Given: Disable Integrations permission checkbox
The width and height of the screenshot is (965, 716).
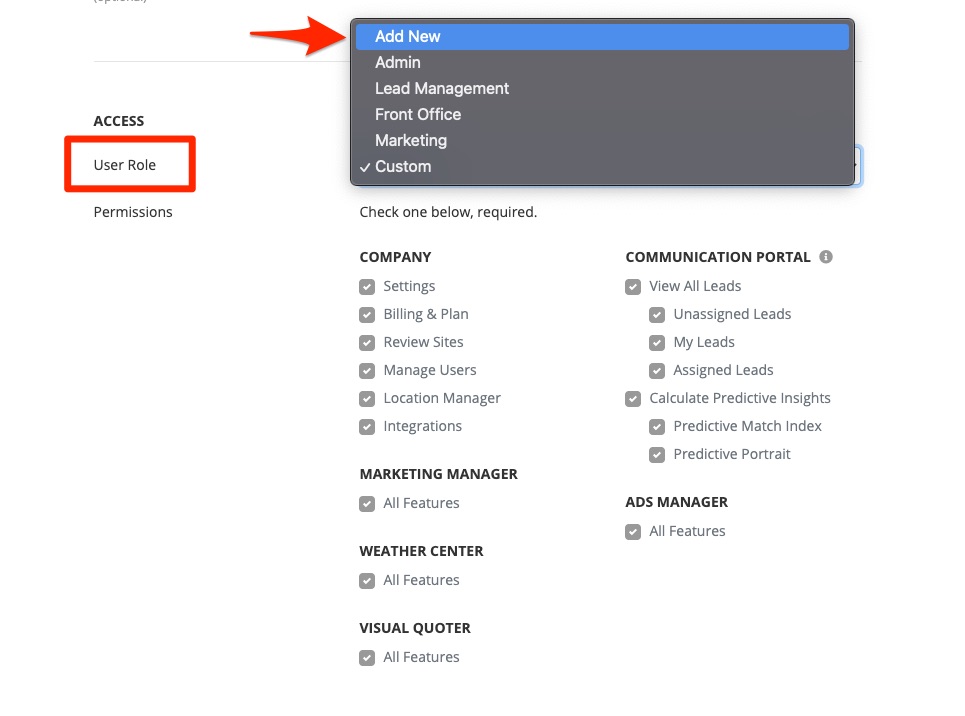Looking at the screenshot, I should (x=367, y=427).
